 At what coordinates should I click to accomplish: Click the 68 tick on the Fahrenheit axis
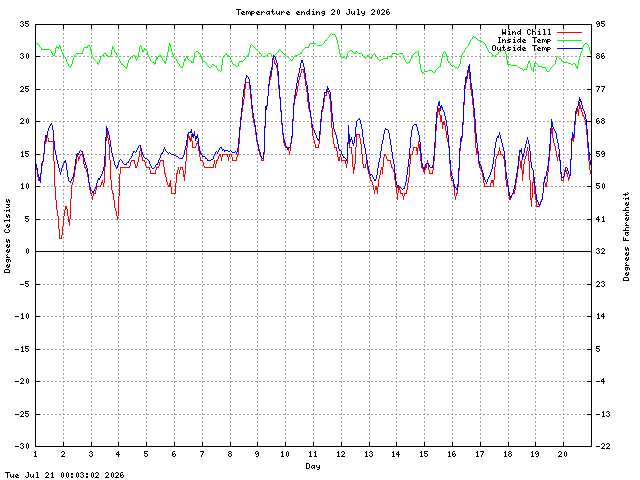(600, 121)
